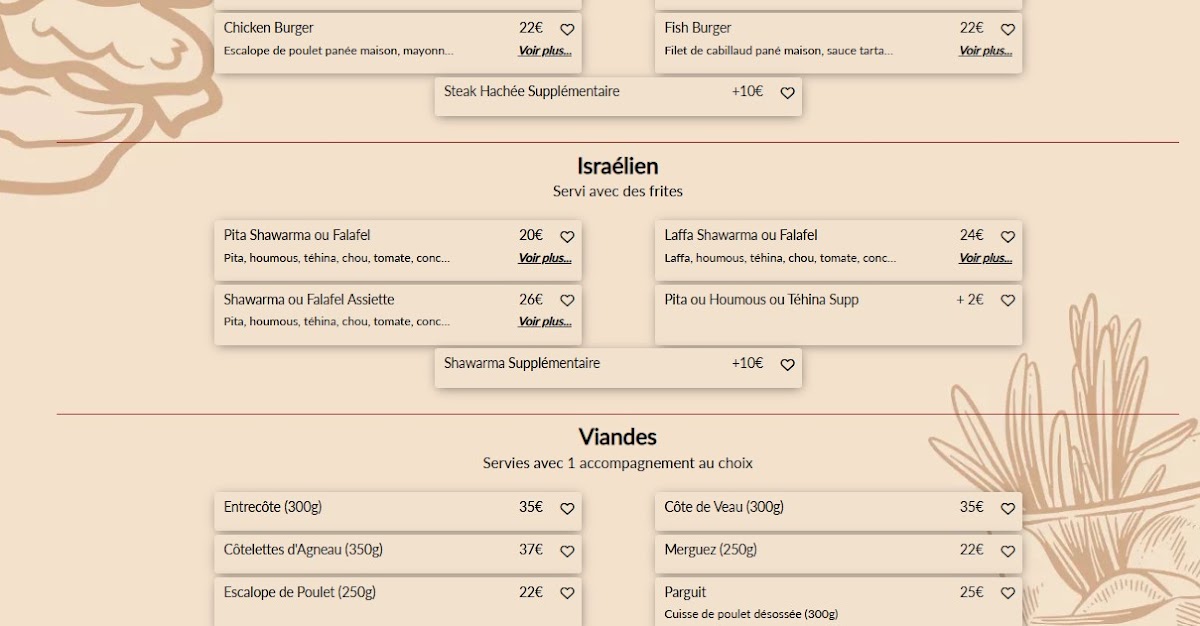This screenshot has height=626, width=1200.
Task: Click Voir plus under Shawarma Assiette
Action: [x=544, y=322]
